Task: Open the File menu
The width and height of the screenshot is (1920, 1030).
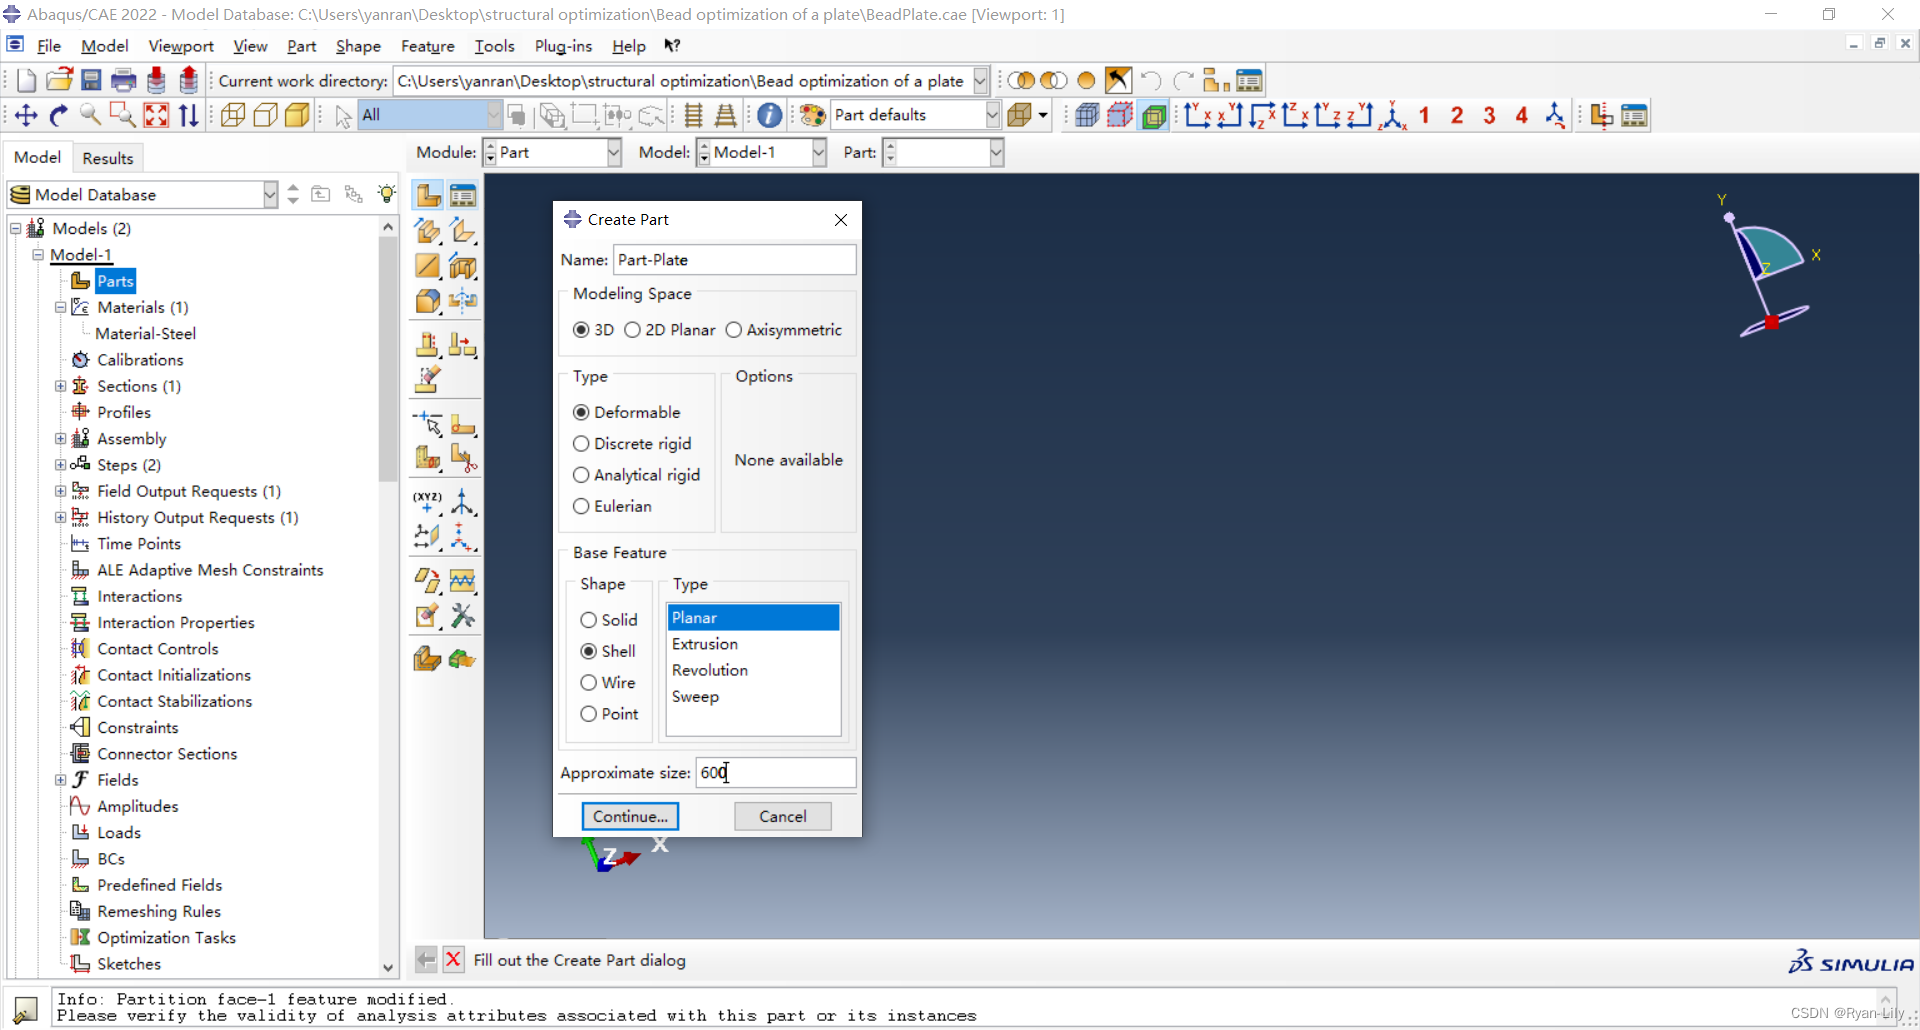Action: click(x=48, y=46)
